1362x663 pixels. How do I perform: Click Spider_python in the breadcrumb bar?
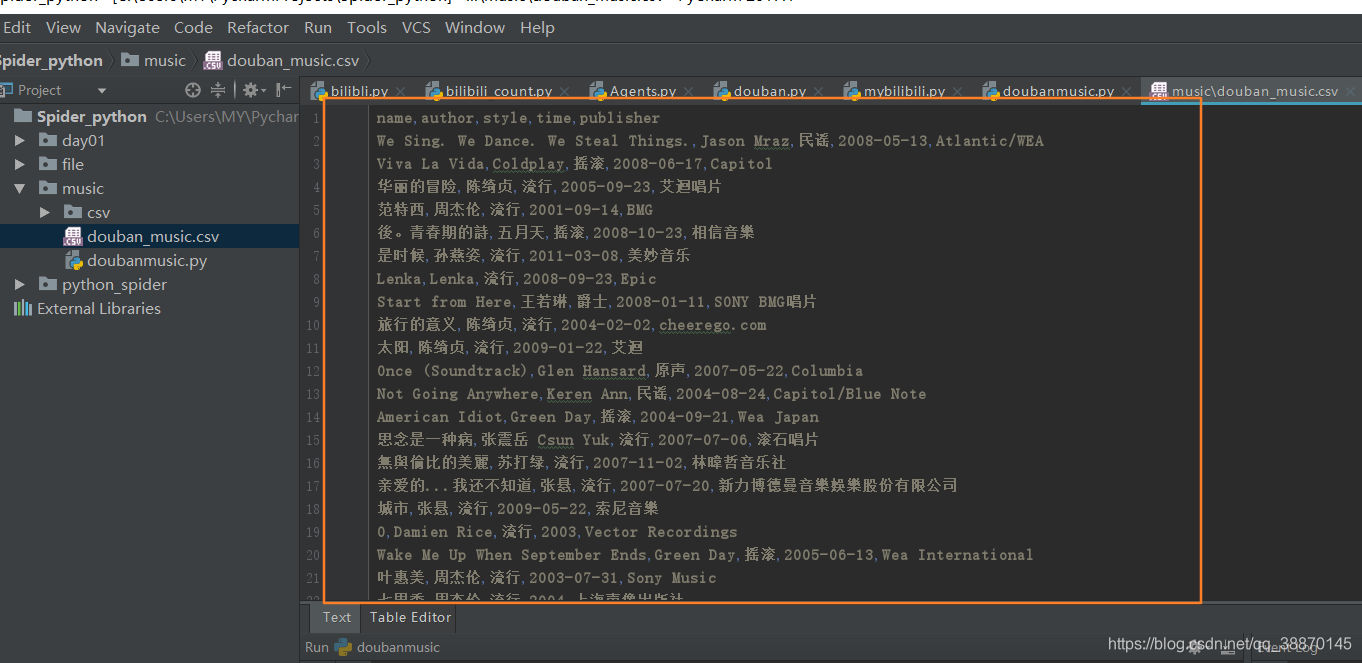coord(50,61)
